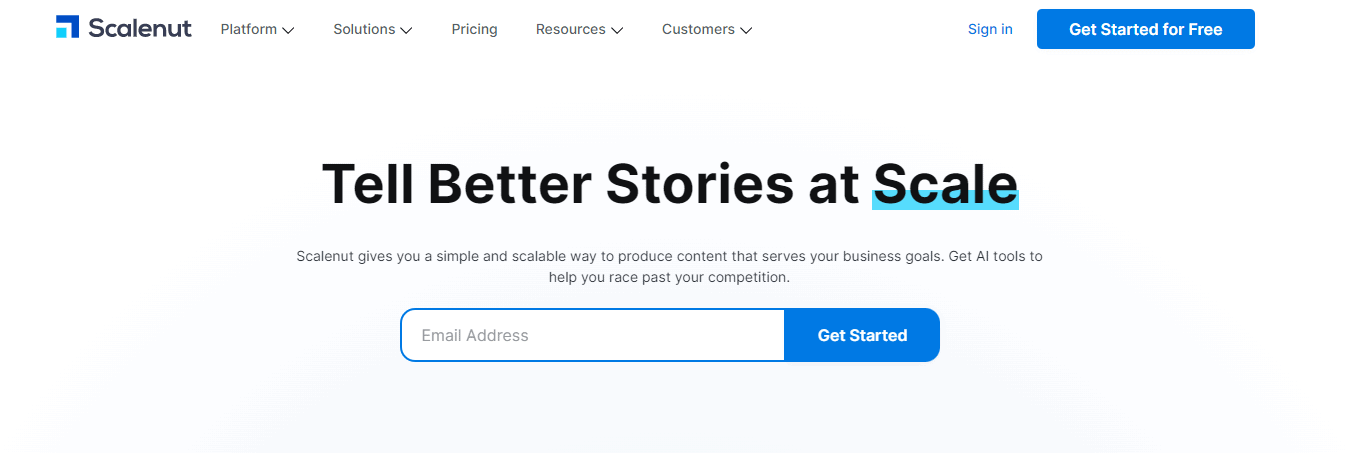Click the Scalenut description paragraph text
Viewport: 1349px width, 453px height.
point(669,266)
